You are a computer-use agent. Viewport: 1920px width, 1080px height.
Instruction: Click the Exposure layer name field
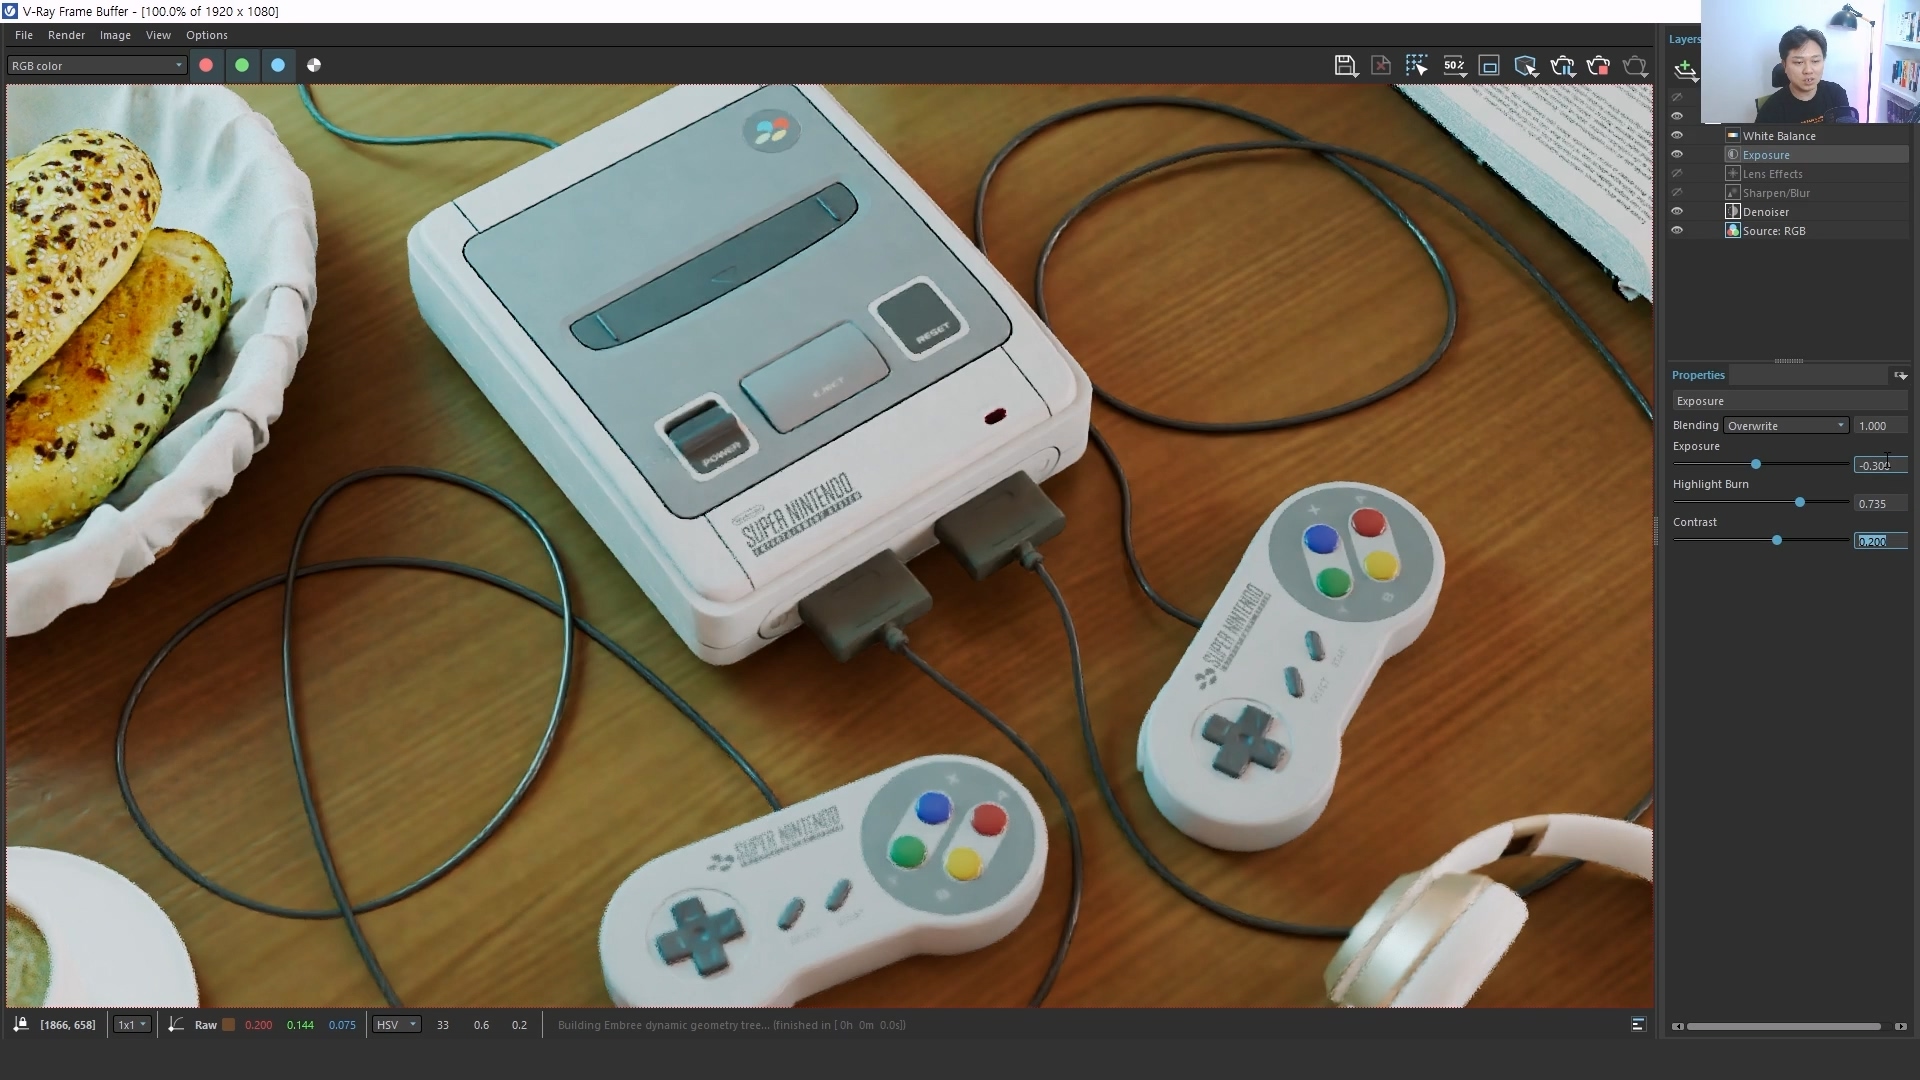1789,400
